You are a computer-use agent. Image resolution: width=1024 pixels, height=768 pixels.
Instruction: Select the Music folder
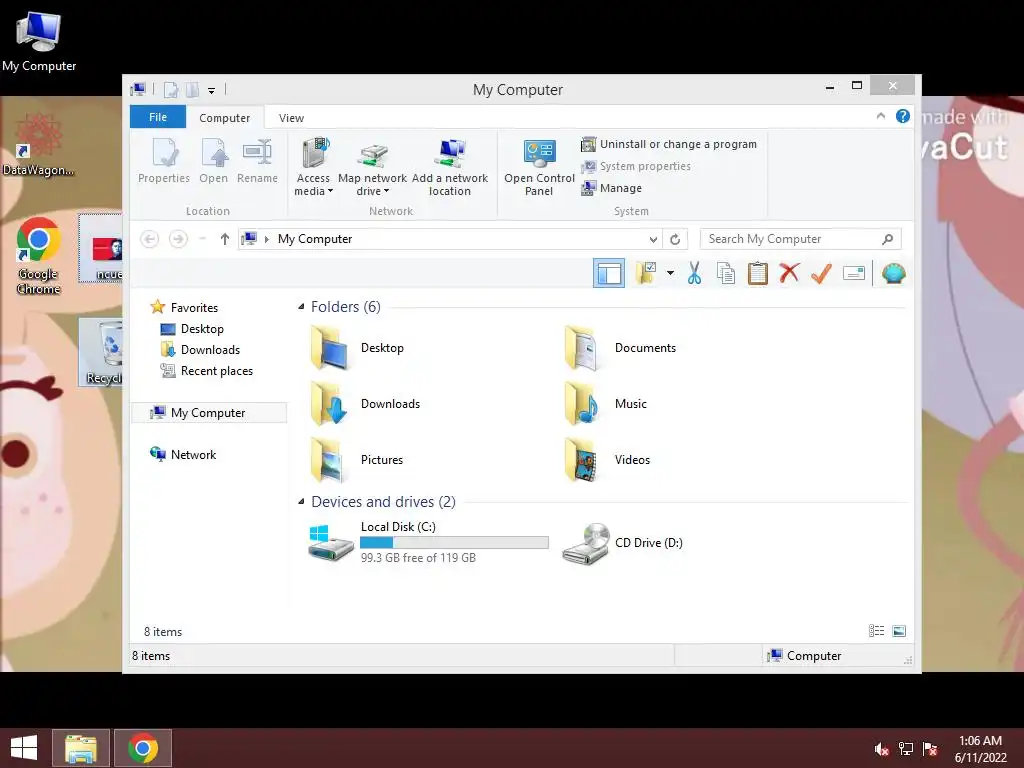605,404
